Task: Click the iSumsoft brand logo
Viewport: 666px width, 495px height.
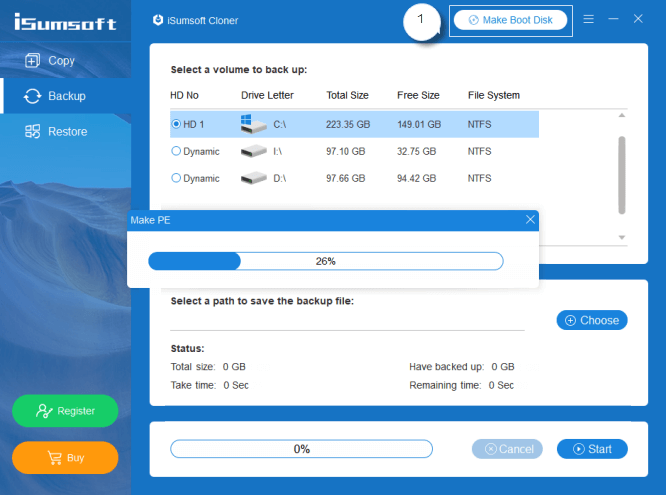Action: click(65, 22)
